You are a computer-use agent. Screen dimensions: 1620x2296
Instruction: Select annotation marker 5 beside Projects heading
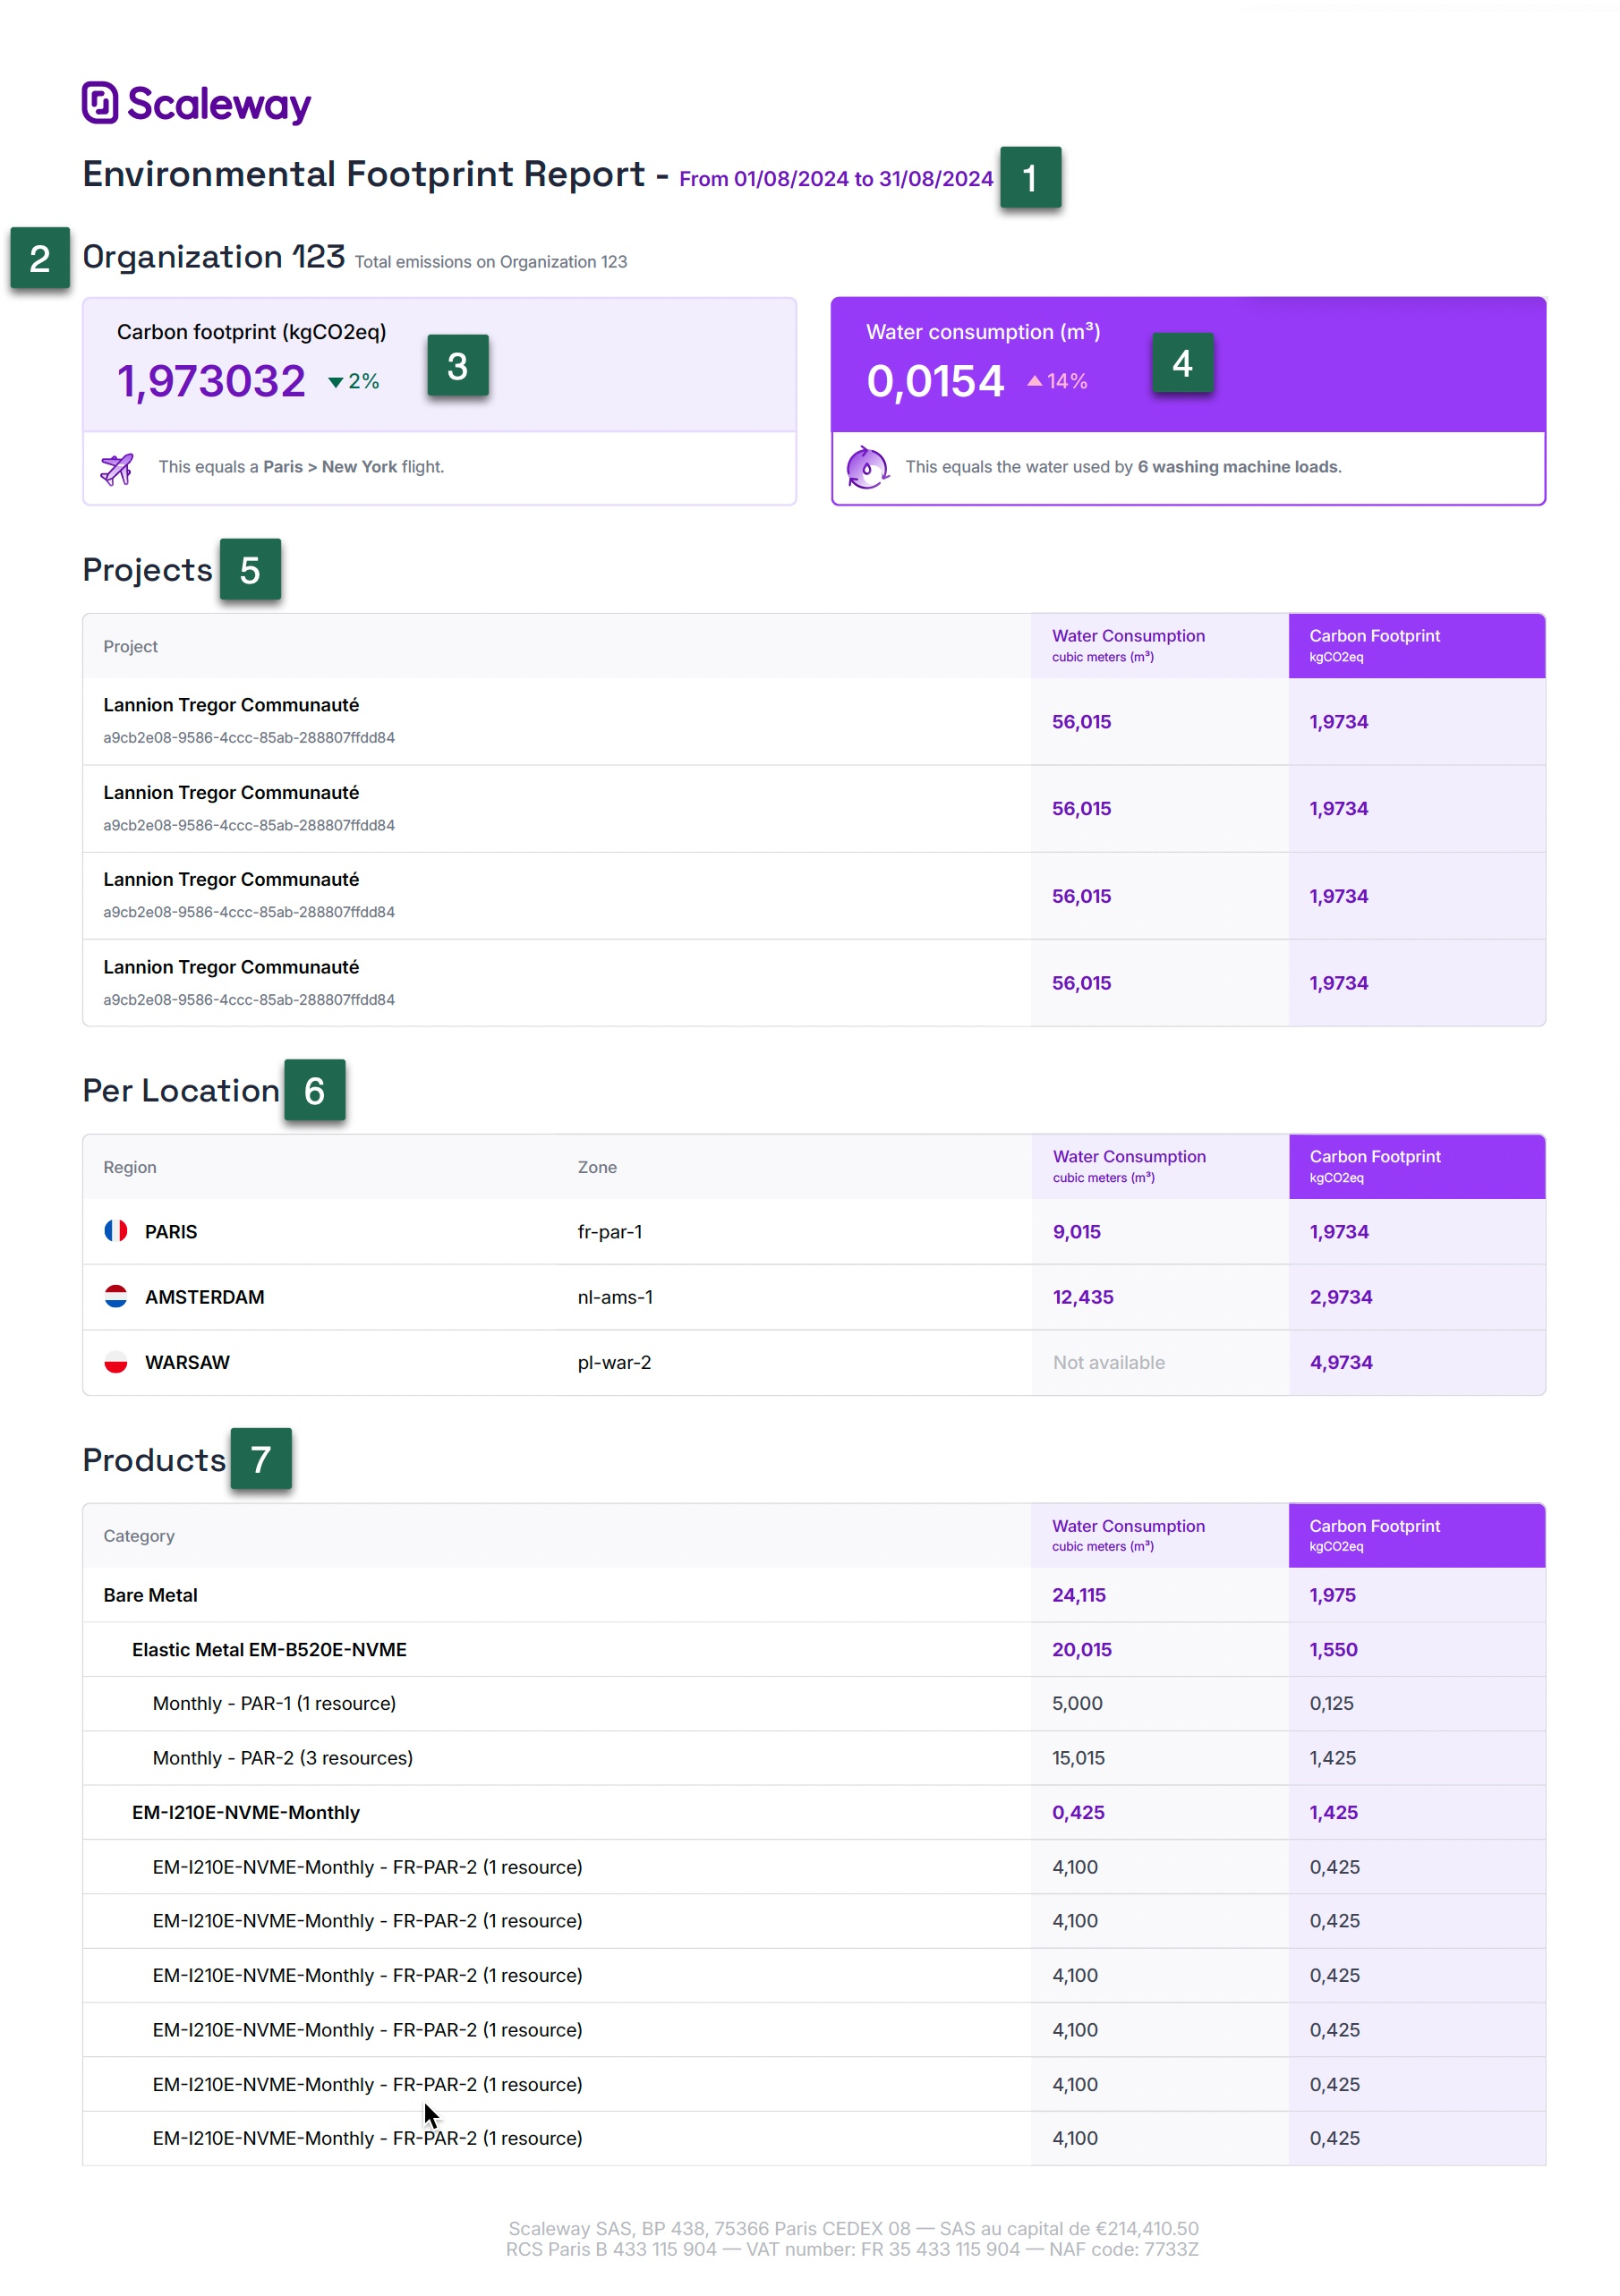(250, 570)
